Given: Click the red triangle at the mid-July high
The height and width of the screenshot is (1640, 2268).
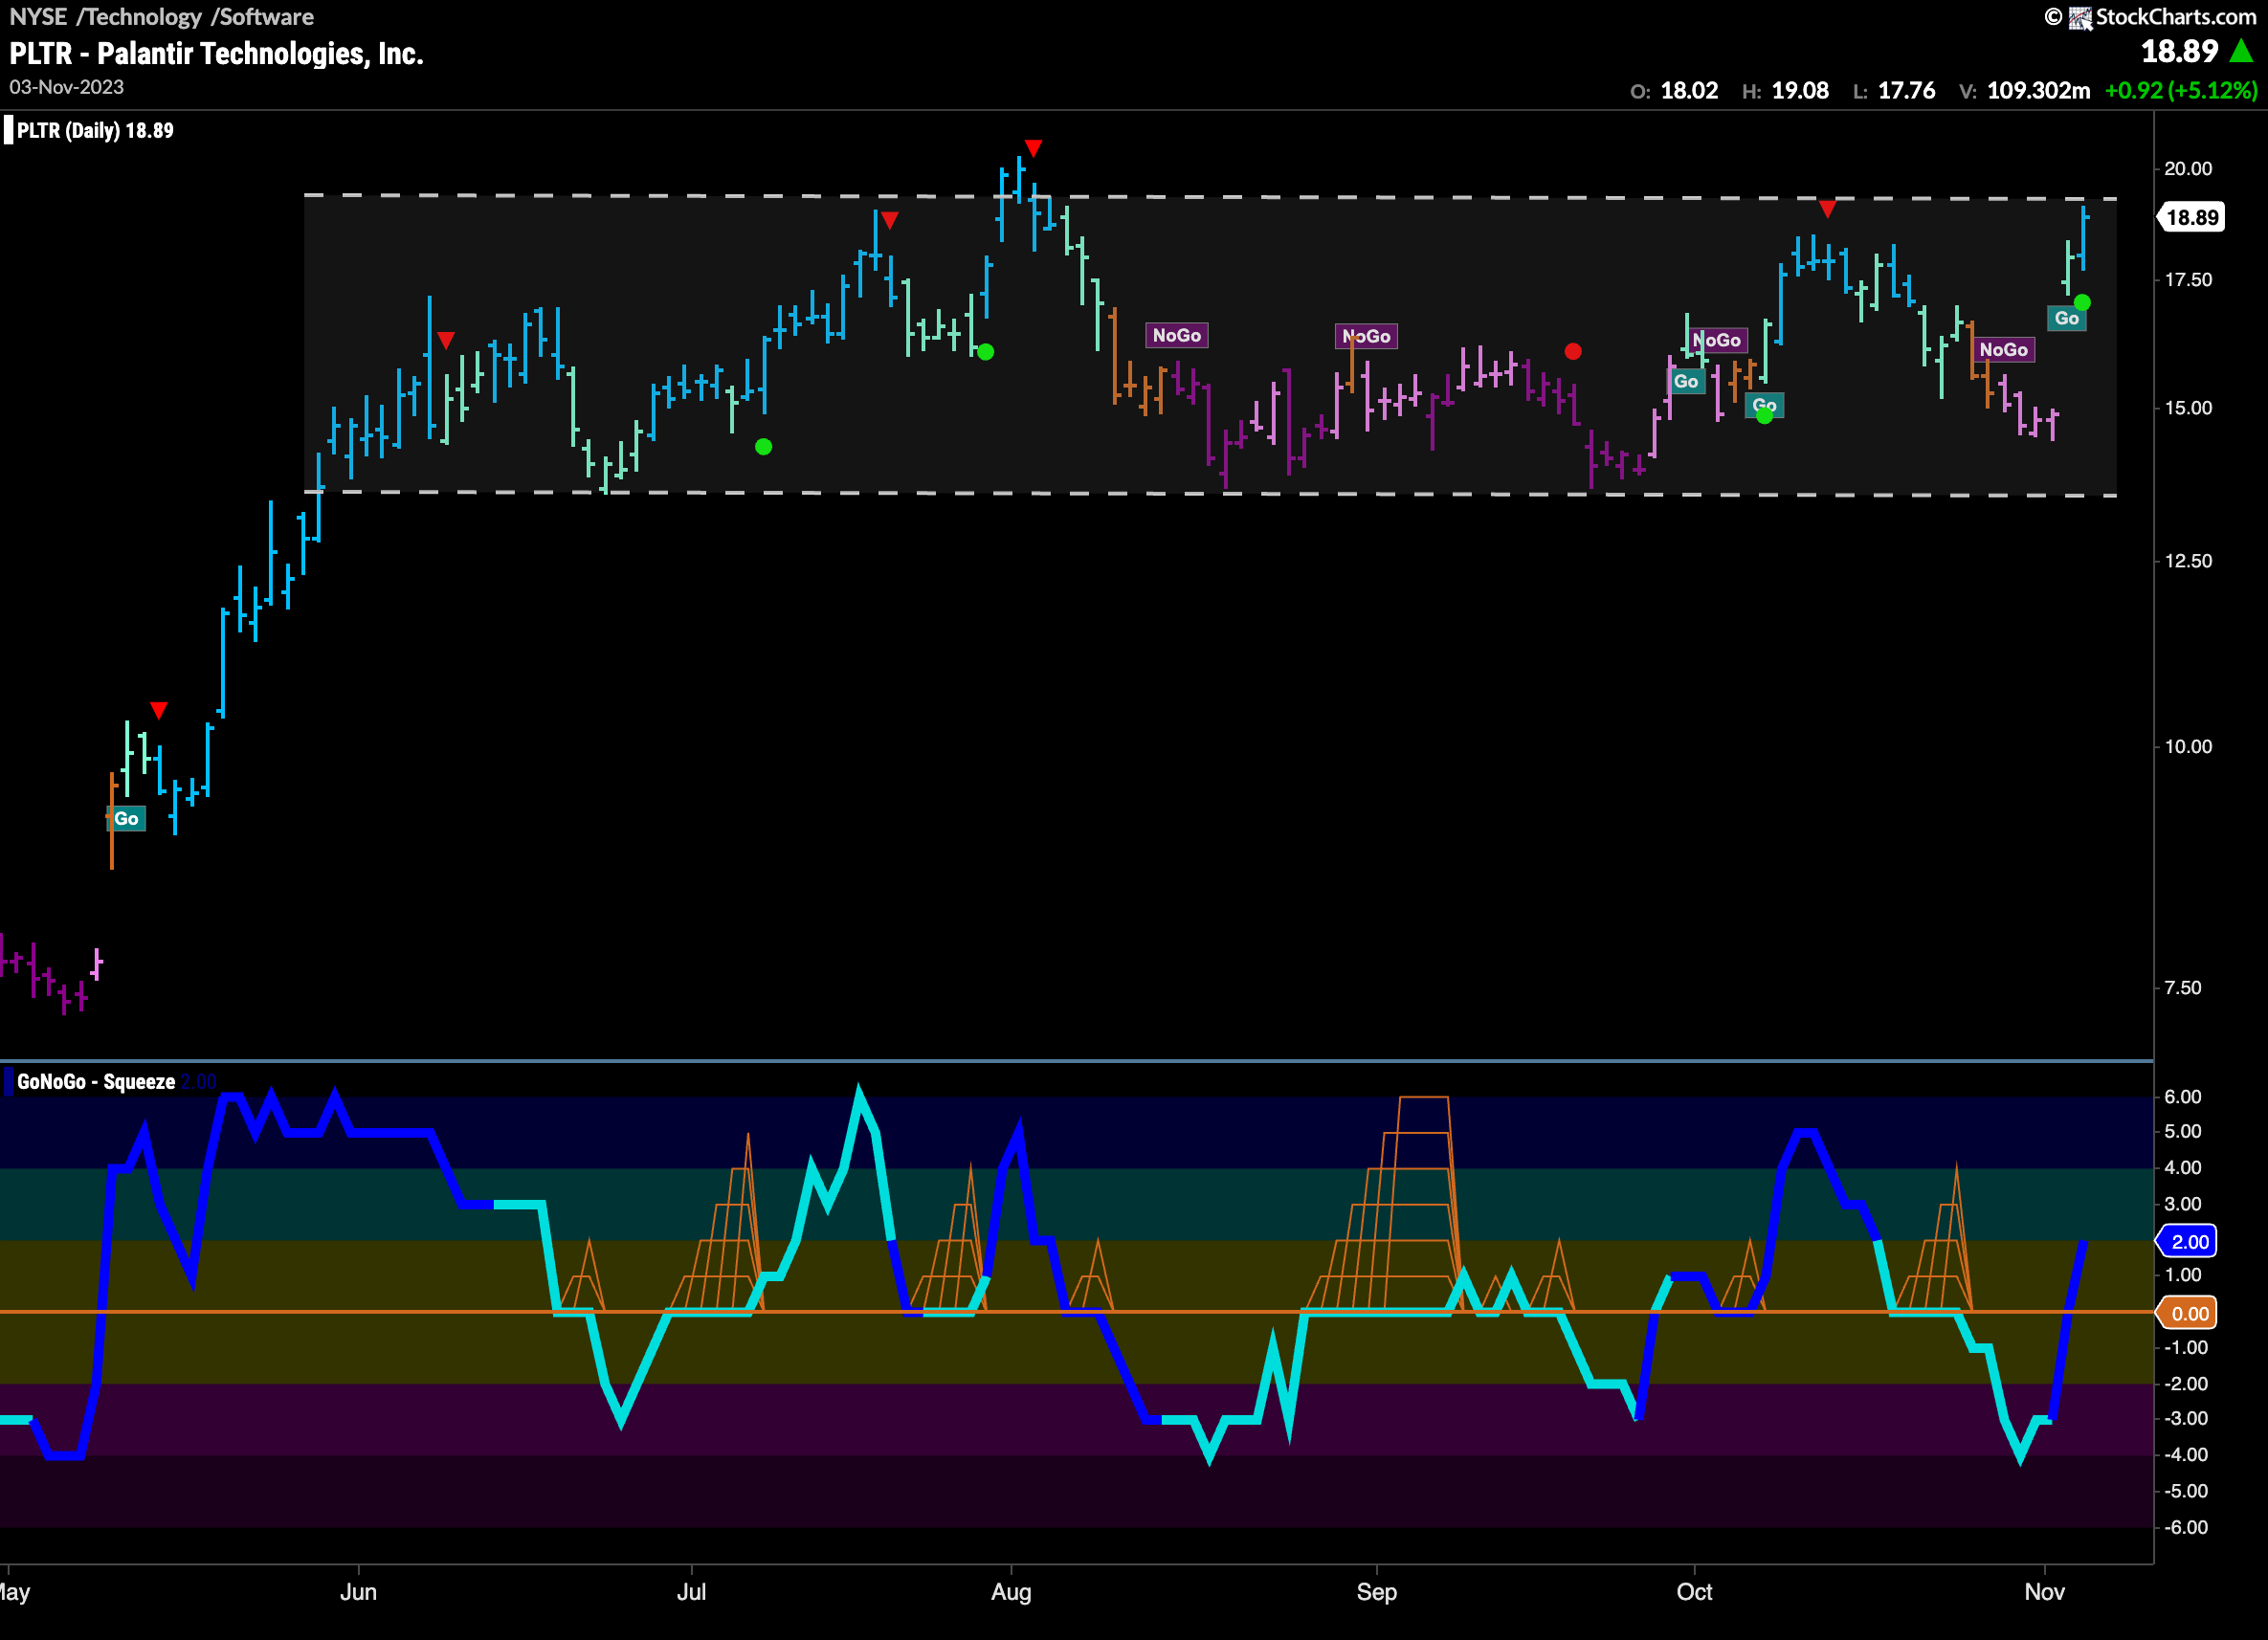Looking at the screenshot, I should coord(889,220).
